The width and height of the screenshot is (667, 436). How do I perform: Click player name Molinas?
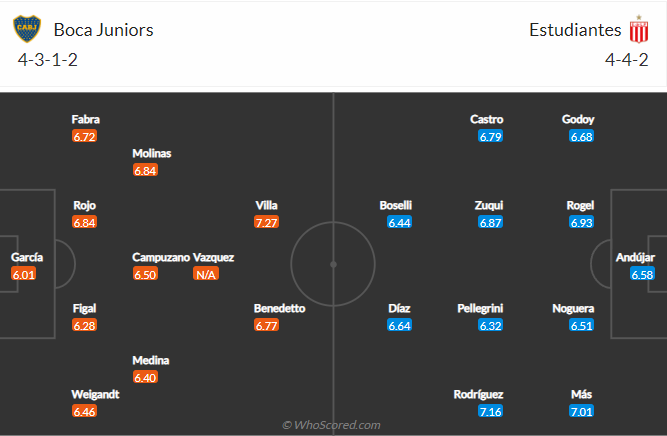[x=152, y=154]
